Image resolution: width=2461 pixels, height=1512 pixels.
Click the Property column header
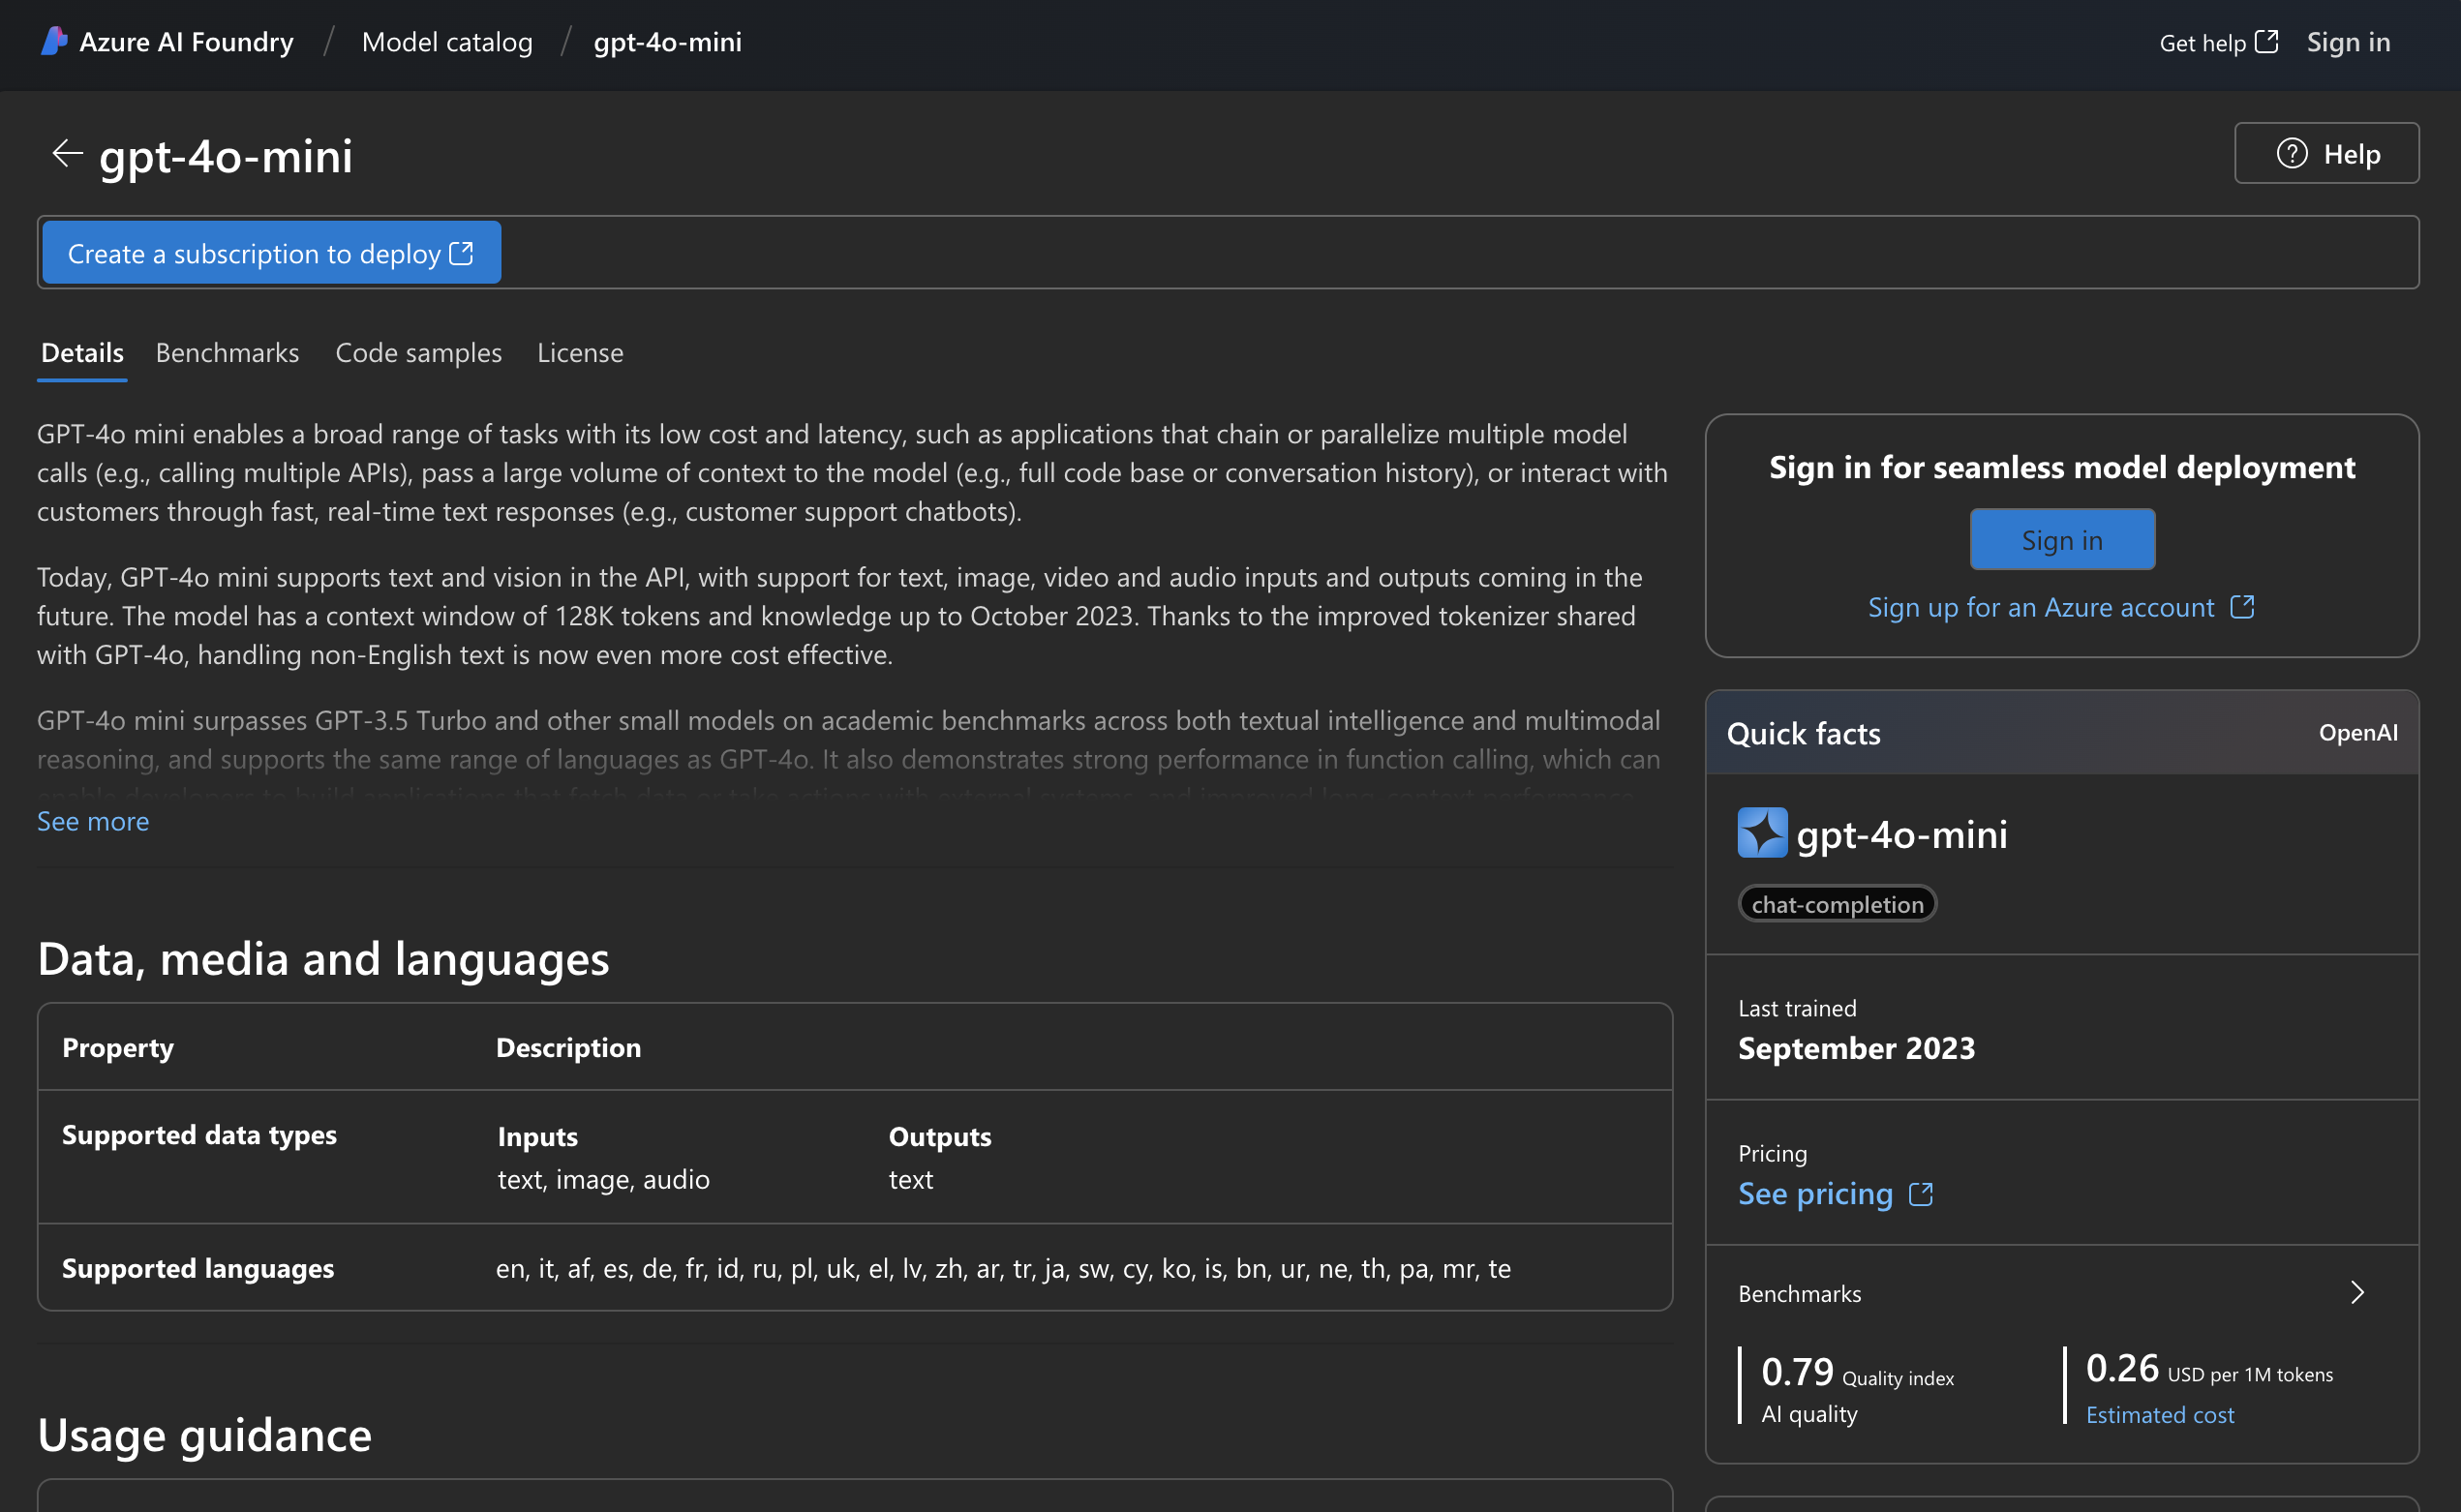coord(118,1047)
